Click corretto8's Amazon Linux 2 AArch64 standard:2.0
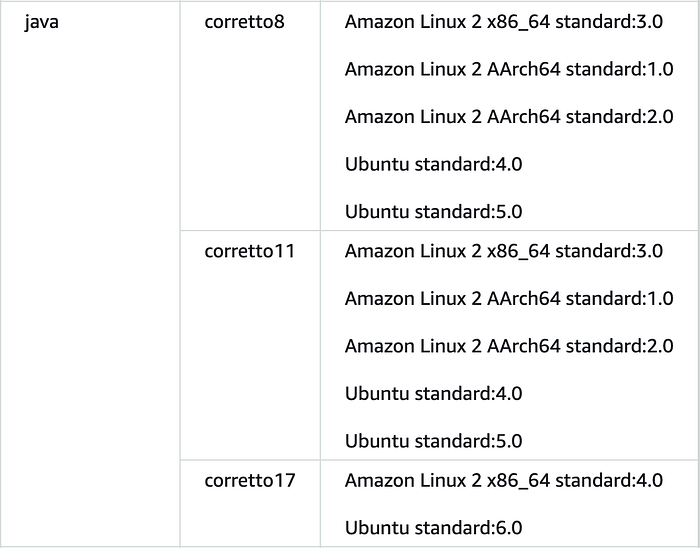Screen dimensions: 700x548 pyautogui.click(x=509, y=116)
